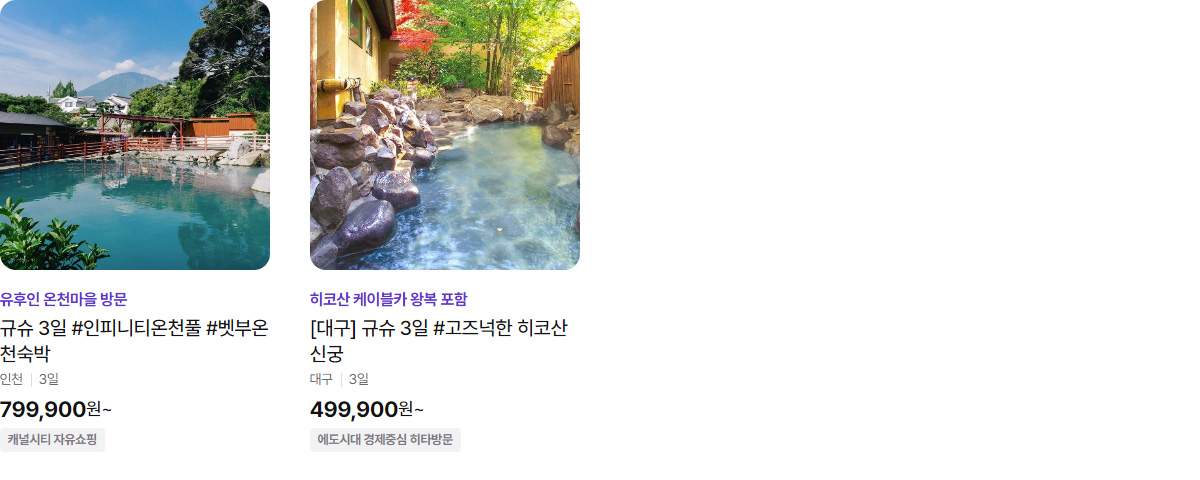Click the 대구 departure label under second card
Image resolution: width=1200 pixels, height=480 pixels.
point(321,379)
